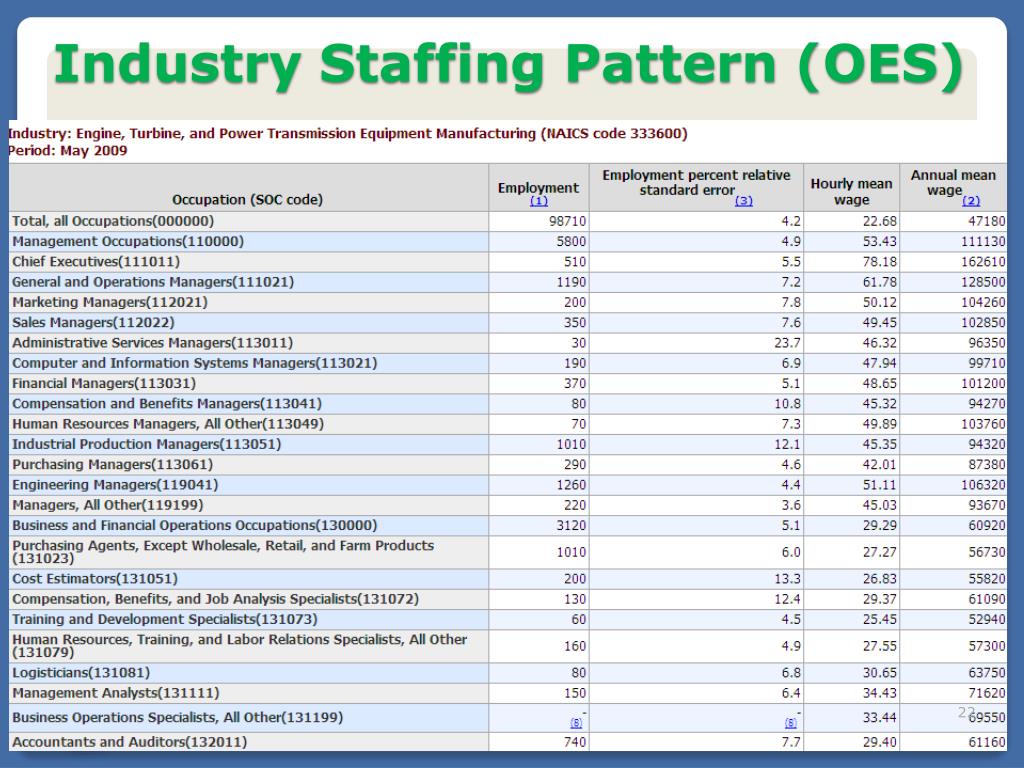Select row 'Compensation, Benefits, and Job Analysis Specialists(131072)'

pyautogui.click(x=507, y=599)
